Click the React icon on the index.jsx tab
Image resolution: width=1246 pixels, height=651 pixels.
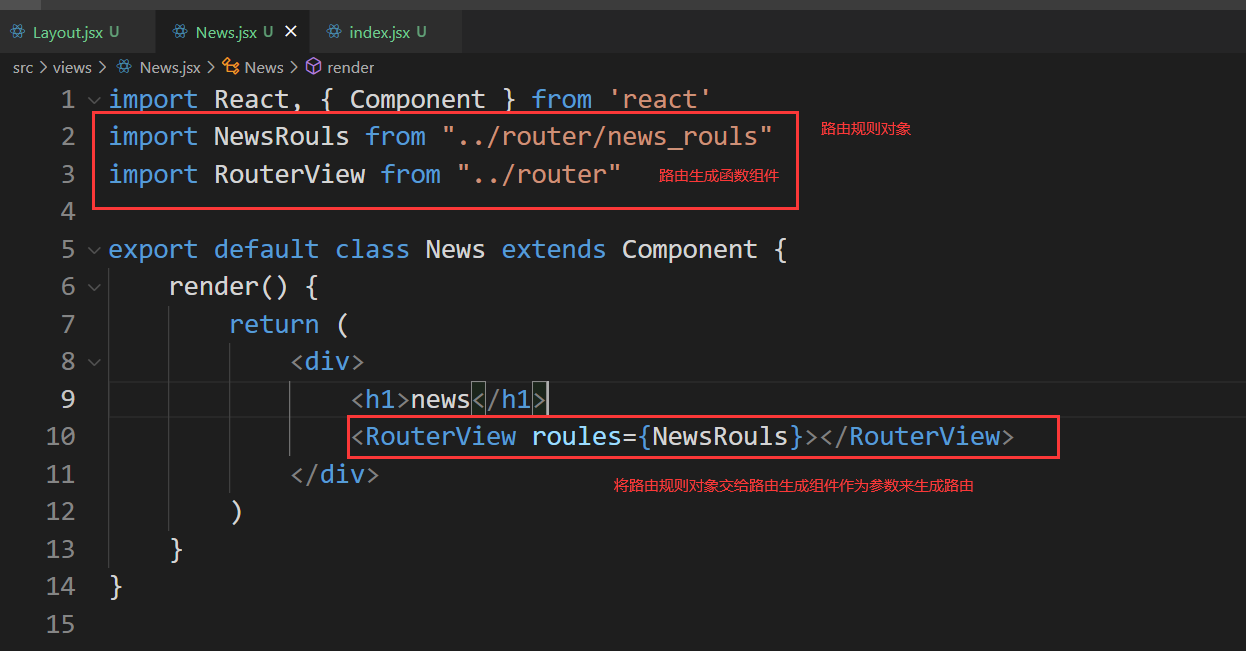(x=333, y=31)
